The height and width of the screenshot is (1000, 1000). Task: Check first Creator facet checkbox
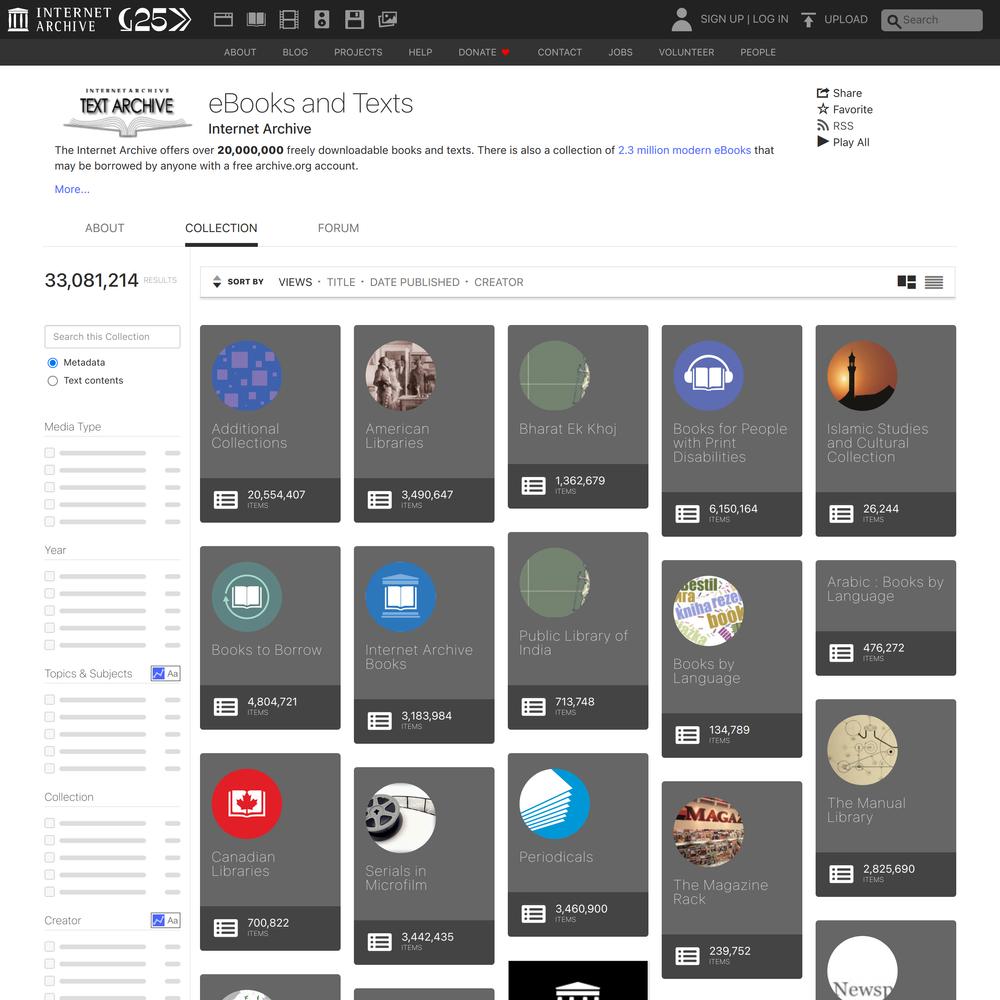coord(49,946)
